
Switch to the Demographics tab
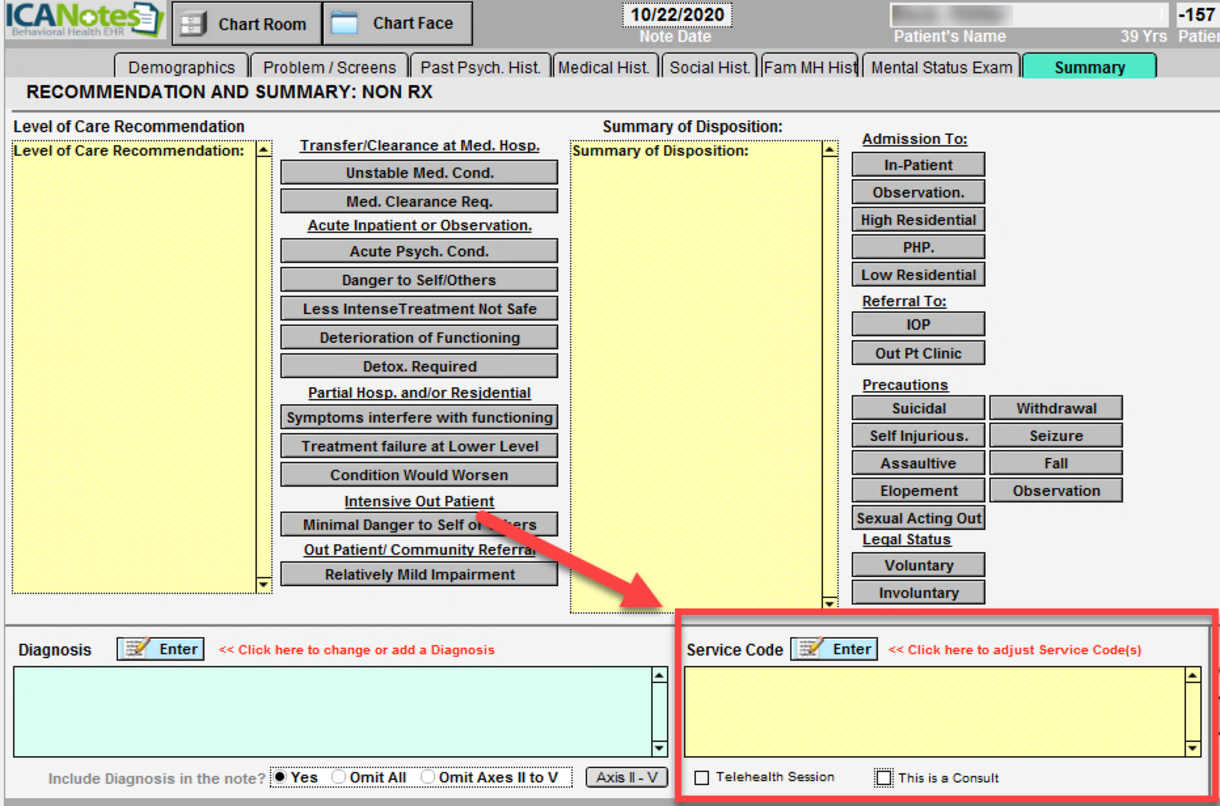[x=181, y=67]
